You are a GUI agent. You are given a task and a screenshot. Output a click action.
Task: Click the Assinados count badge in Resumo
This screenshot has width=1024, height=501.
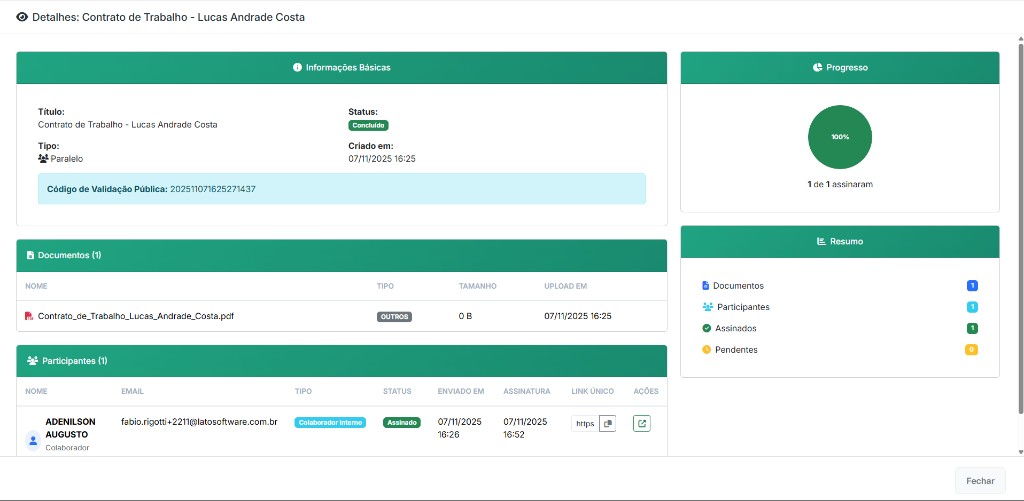pyautogui.click(x=972, y=328)
